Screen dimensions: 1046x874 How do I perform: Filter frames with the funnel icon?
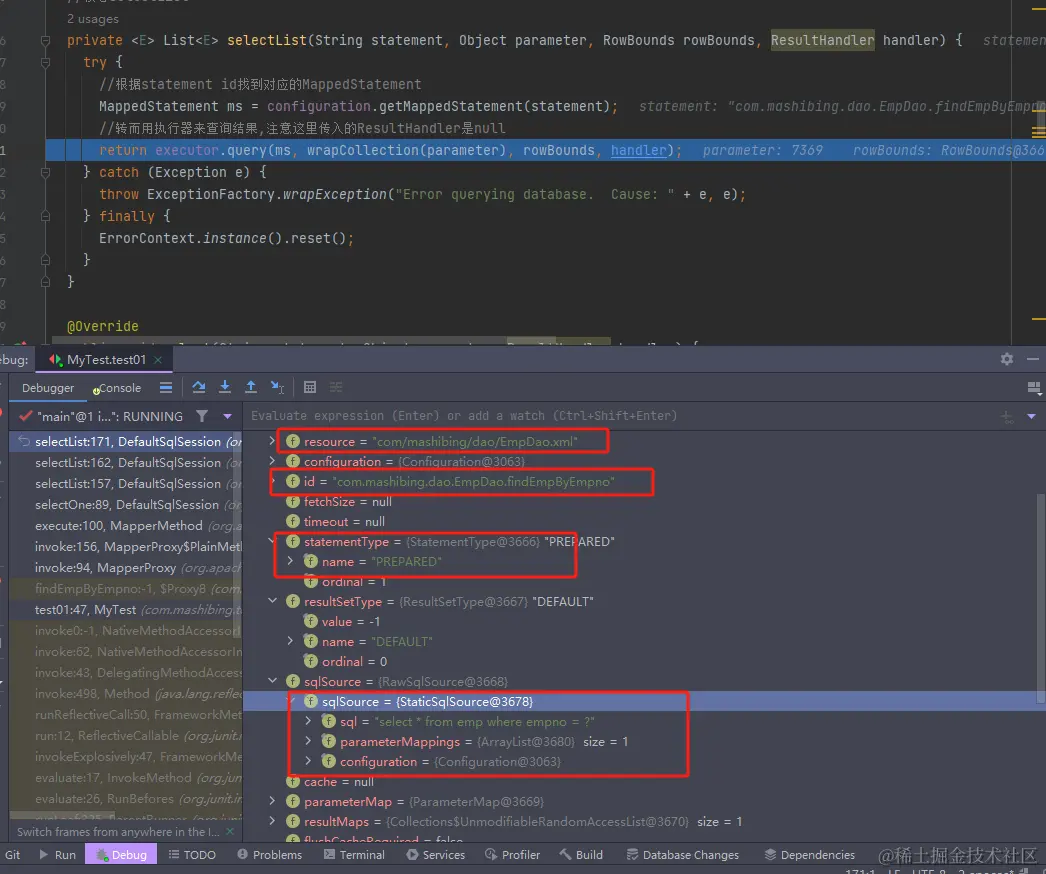[201, 416]
